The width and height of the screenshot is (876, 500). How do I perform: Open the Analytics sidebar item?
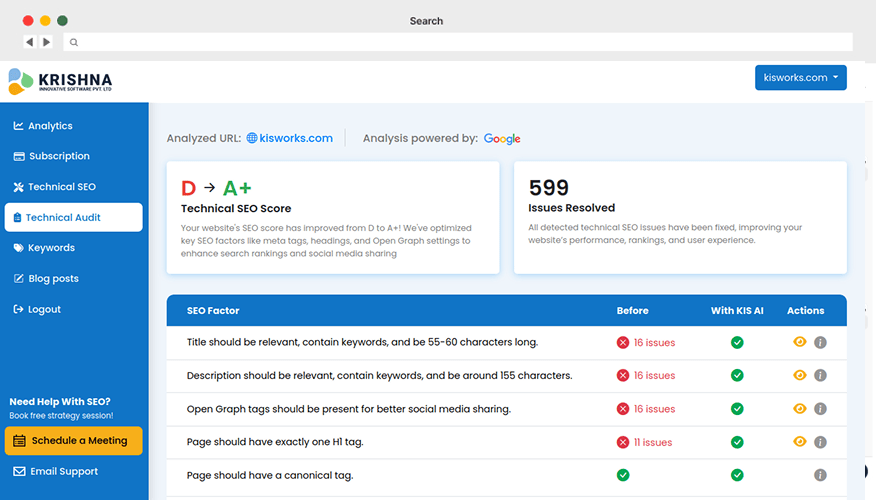pos(43,126)
